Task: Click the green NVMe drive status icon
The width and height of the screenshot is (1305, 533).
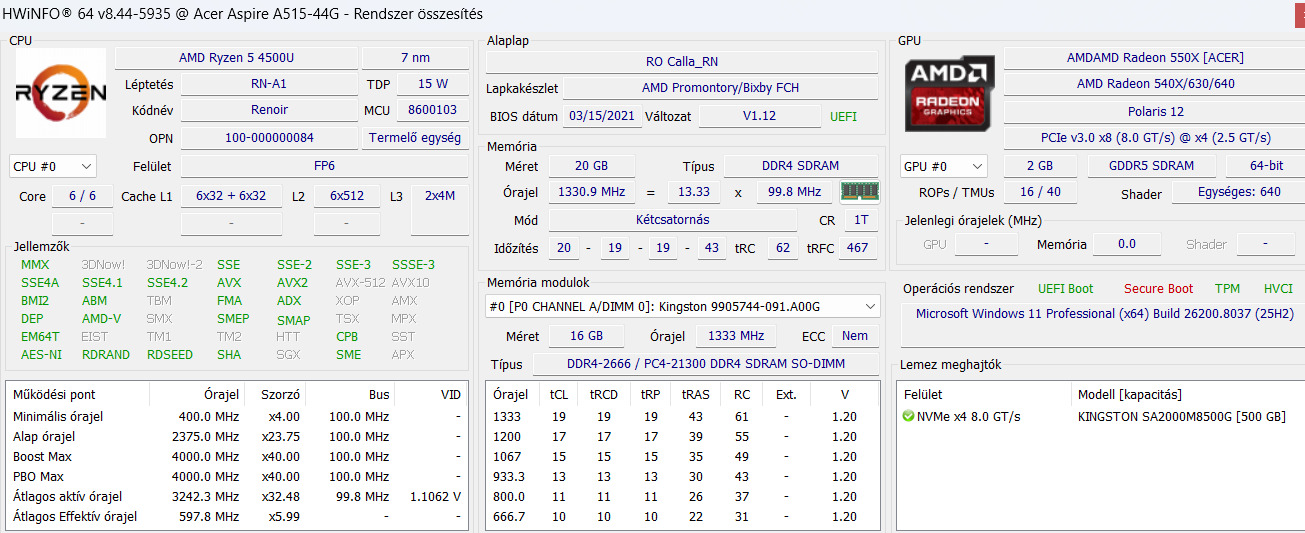Action: point(908,416)
